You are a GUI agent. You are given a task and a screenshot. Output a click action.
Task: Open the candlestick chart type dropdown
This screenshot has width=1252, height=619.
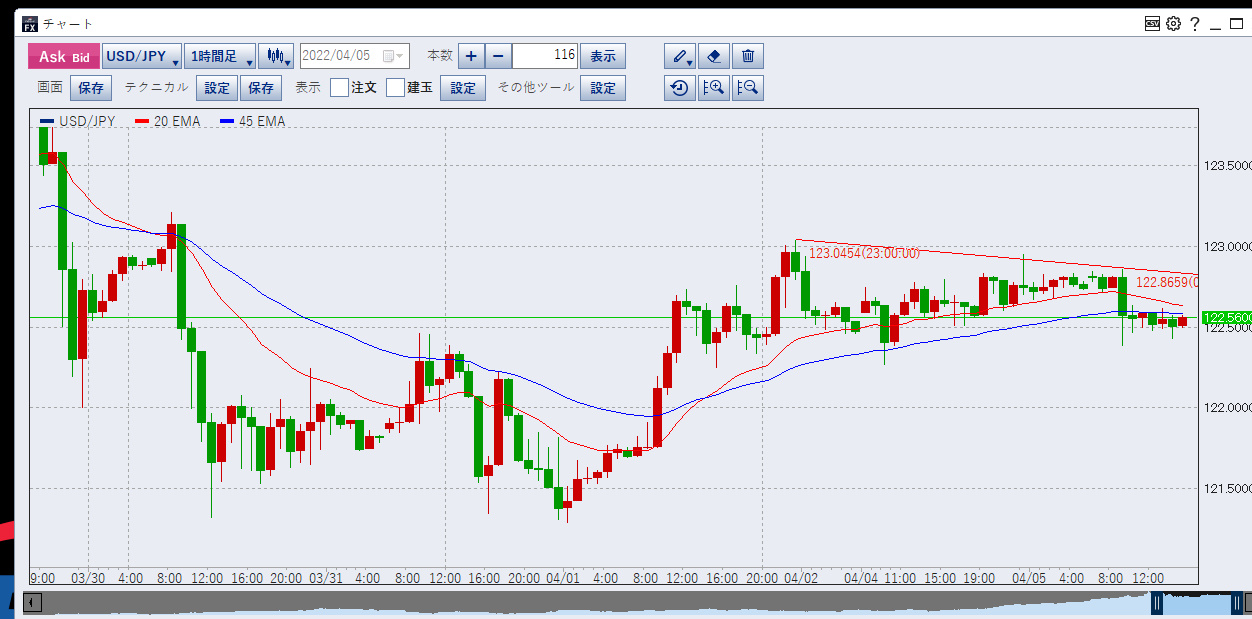(276, 56)
